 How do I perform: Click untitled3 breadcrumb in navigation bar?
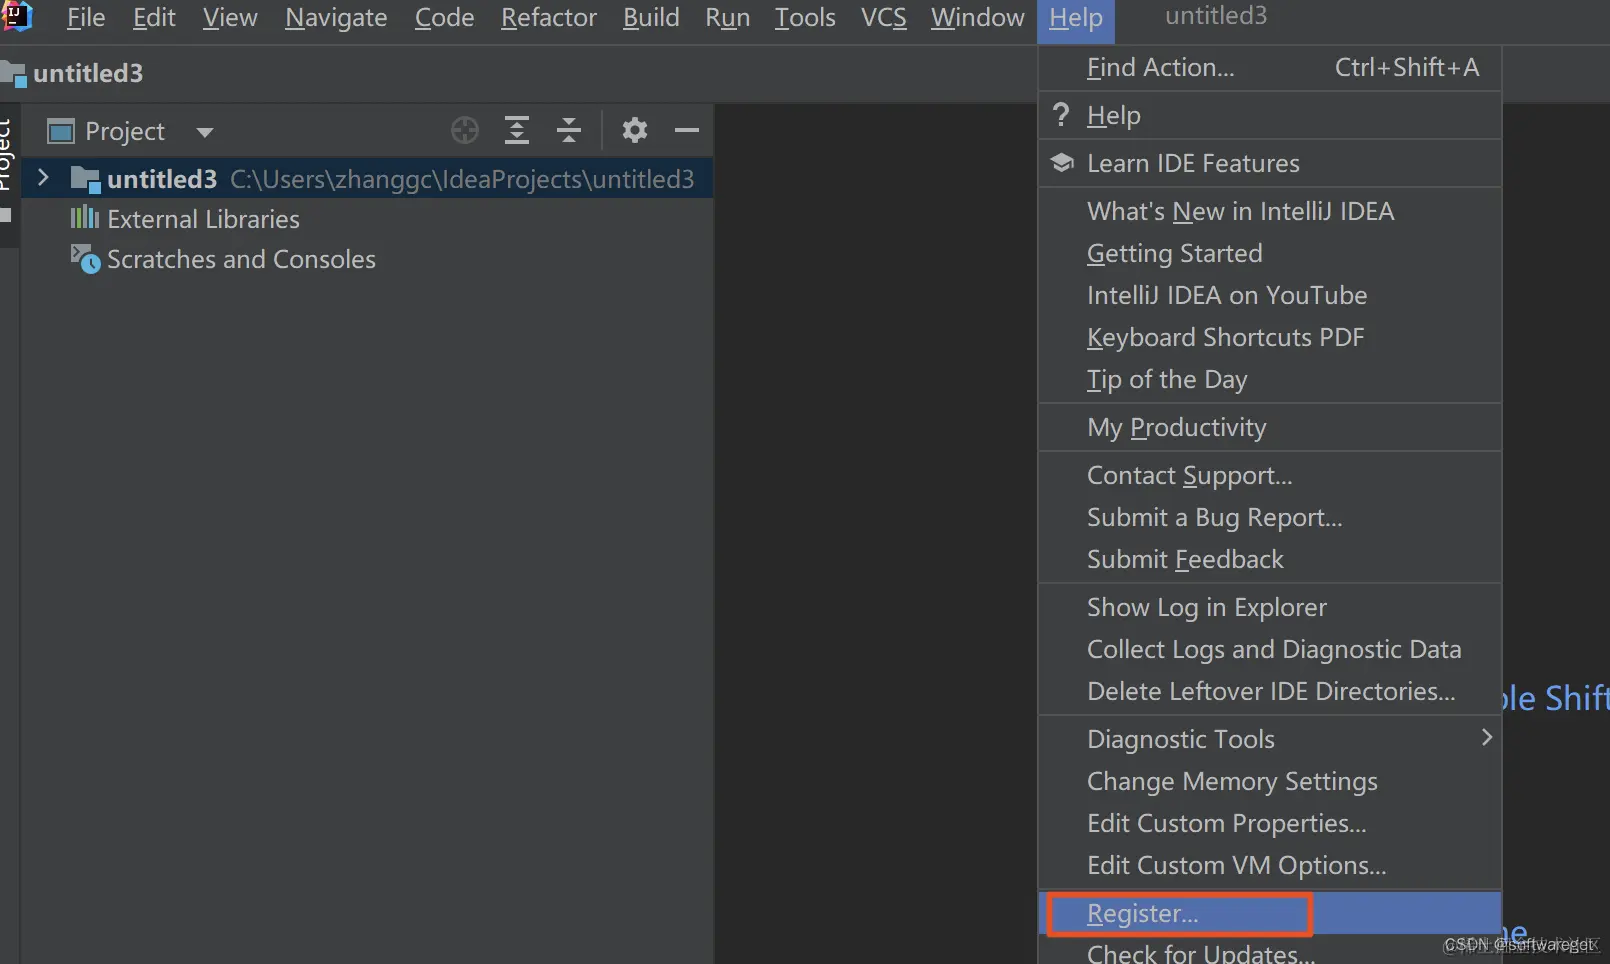(x=88, y=74)
